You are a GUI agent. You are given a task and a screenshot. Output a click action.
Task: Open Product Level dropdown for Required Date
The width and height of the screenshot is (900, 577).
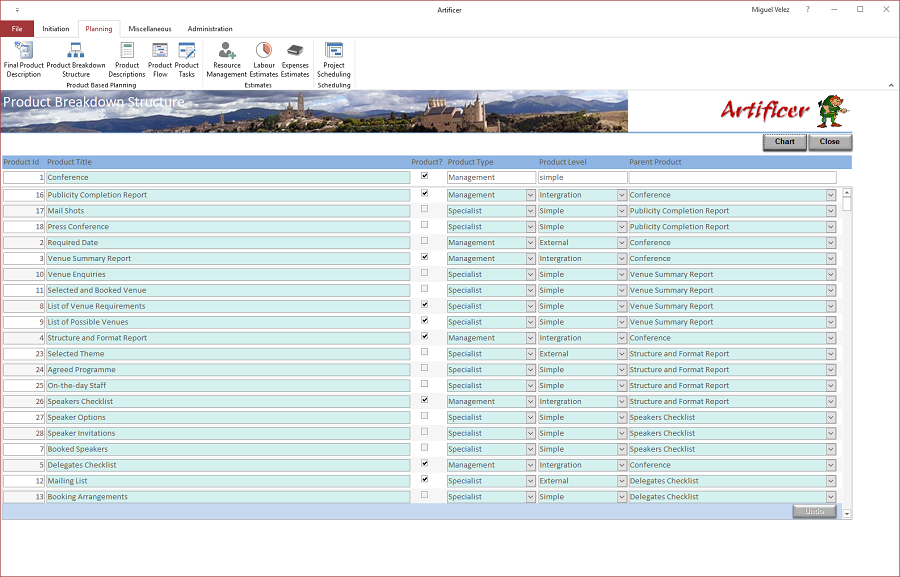tap(622, 243)
